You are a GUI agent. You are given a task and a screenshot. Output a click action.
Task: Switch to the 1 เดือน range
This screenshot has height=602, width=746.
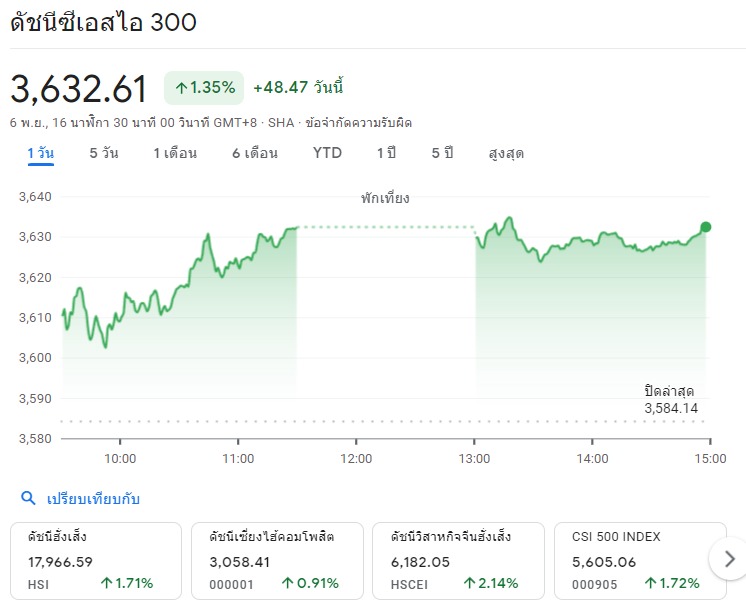175,153
